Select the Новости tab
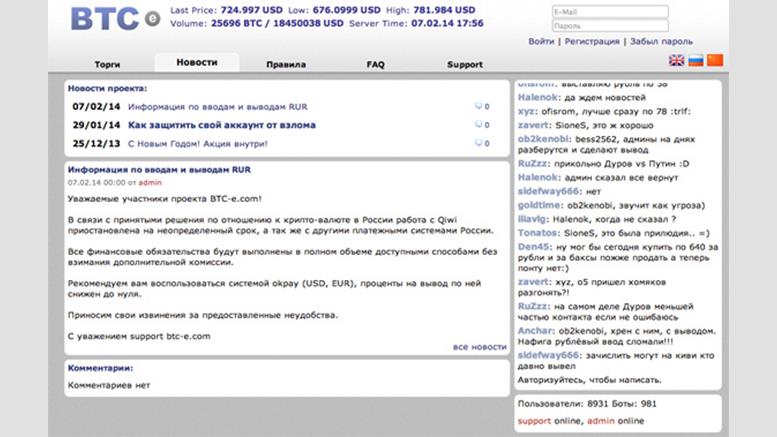 pos(197,63)
